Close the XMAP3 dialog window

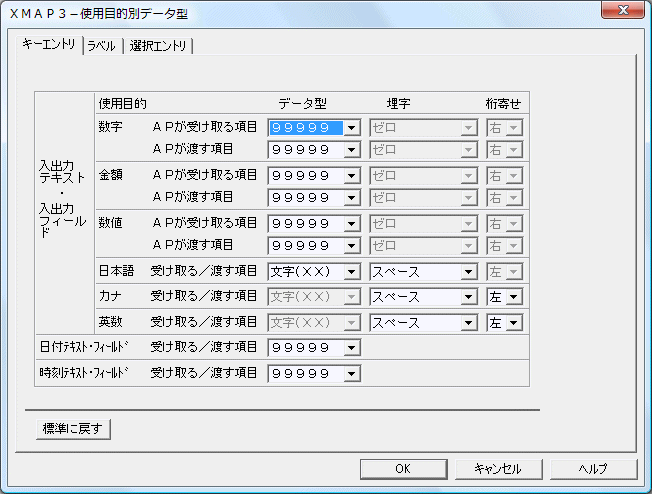pos(622,10)
